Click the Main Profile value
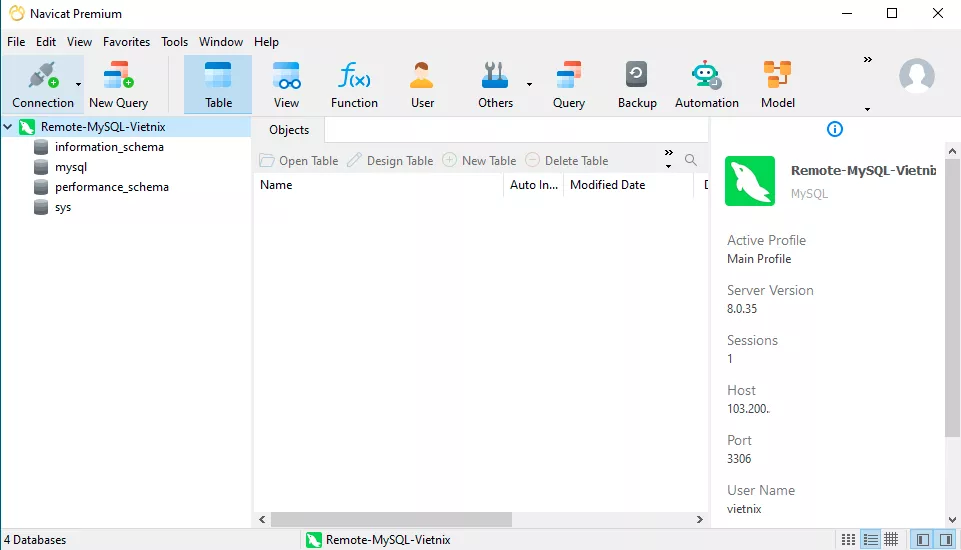Viewport: 961px width, 550px height. (759, 259)
